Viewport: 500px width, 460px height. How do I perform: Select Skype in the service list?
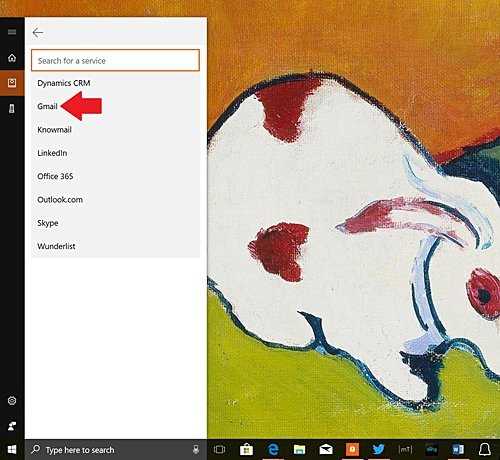coord(115,223)
